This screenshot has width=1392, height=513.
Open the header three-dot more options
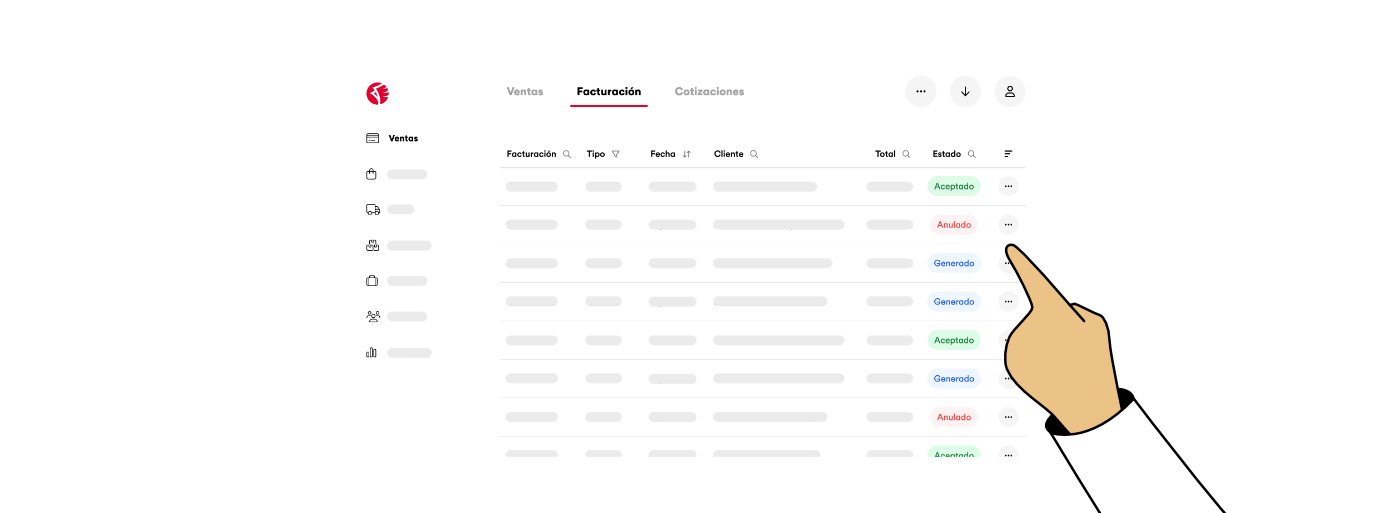pos(920,91)
